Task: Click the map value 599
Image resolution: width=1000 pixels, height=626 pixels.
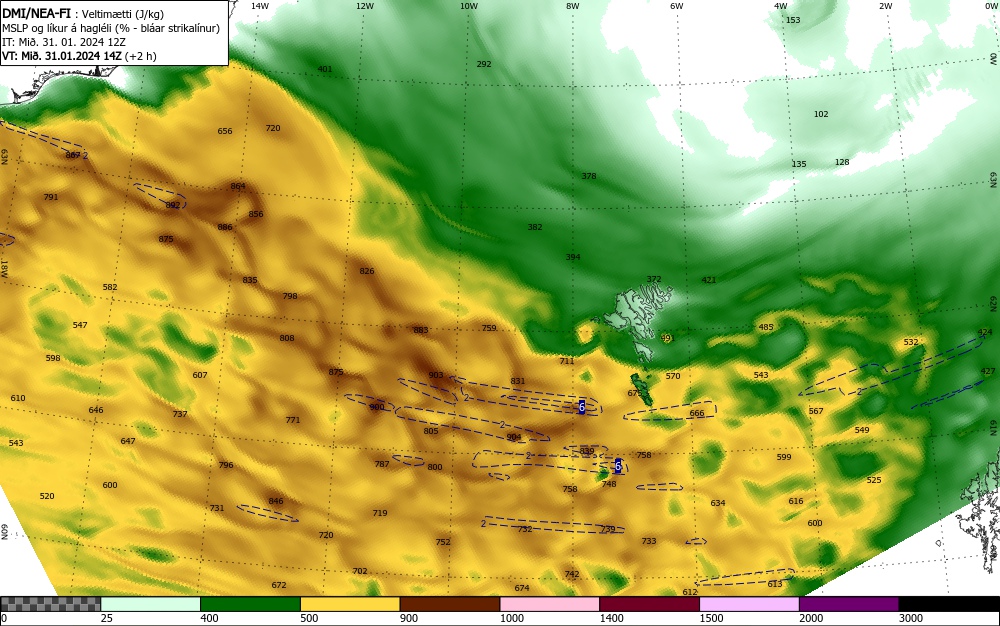Action: point(784,457)
